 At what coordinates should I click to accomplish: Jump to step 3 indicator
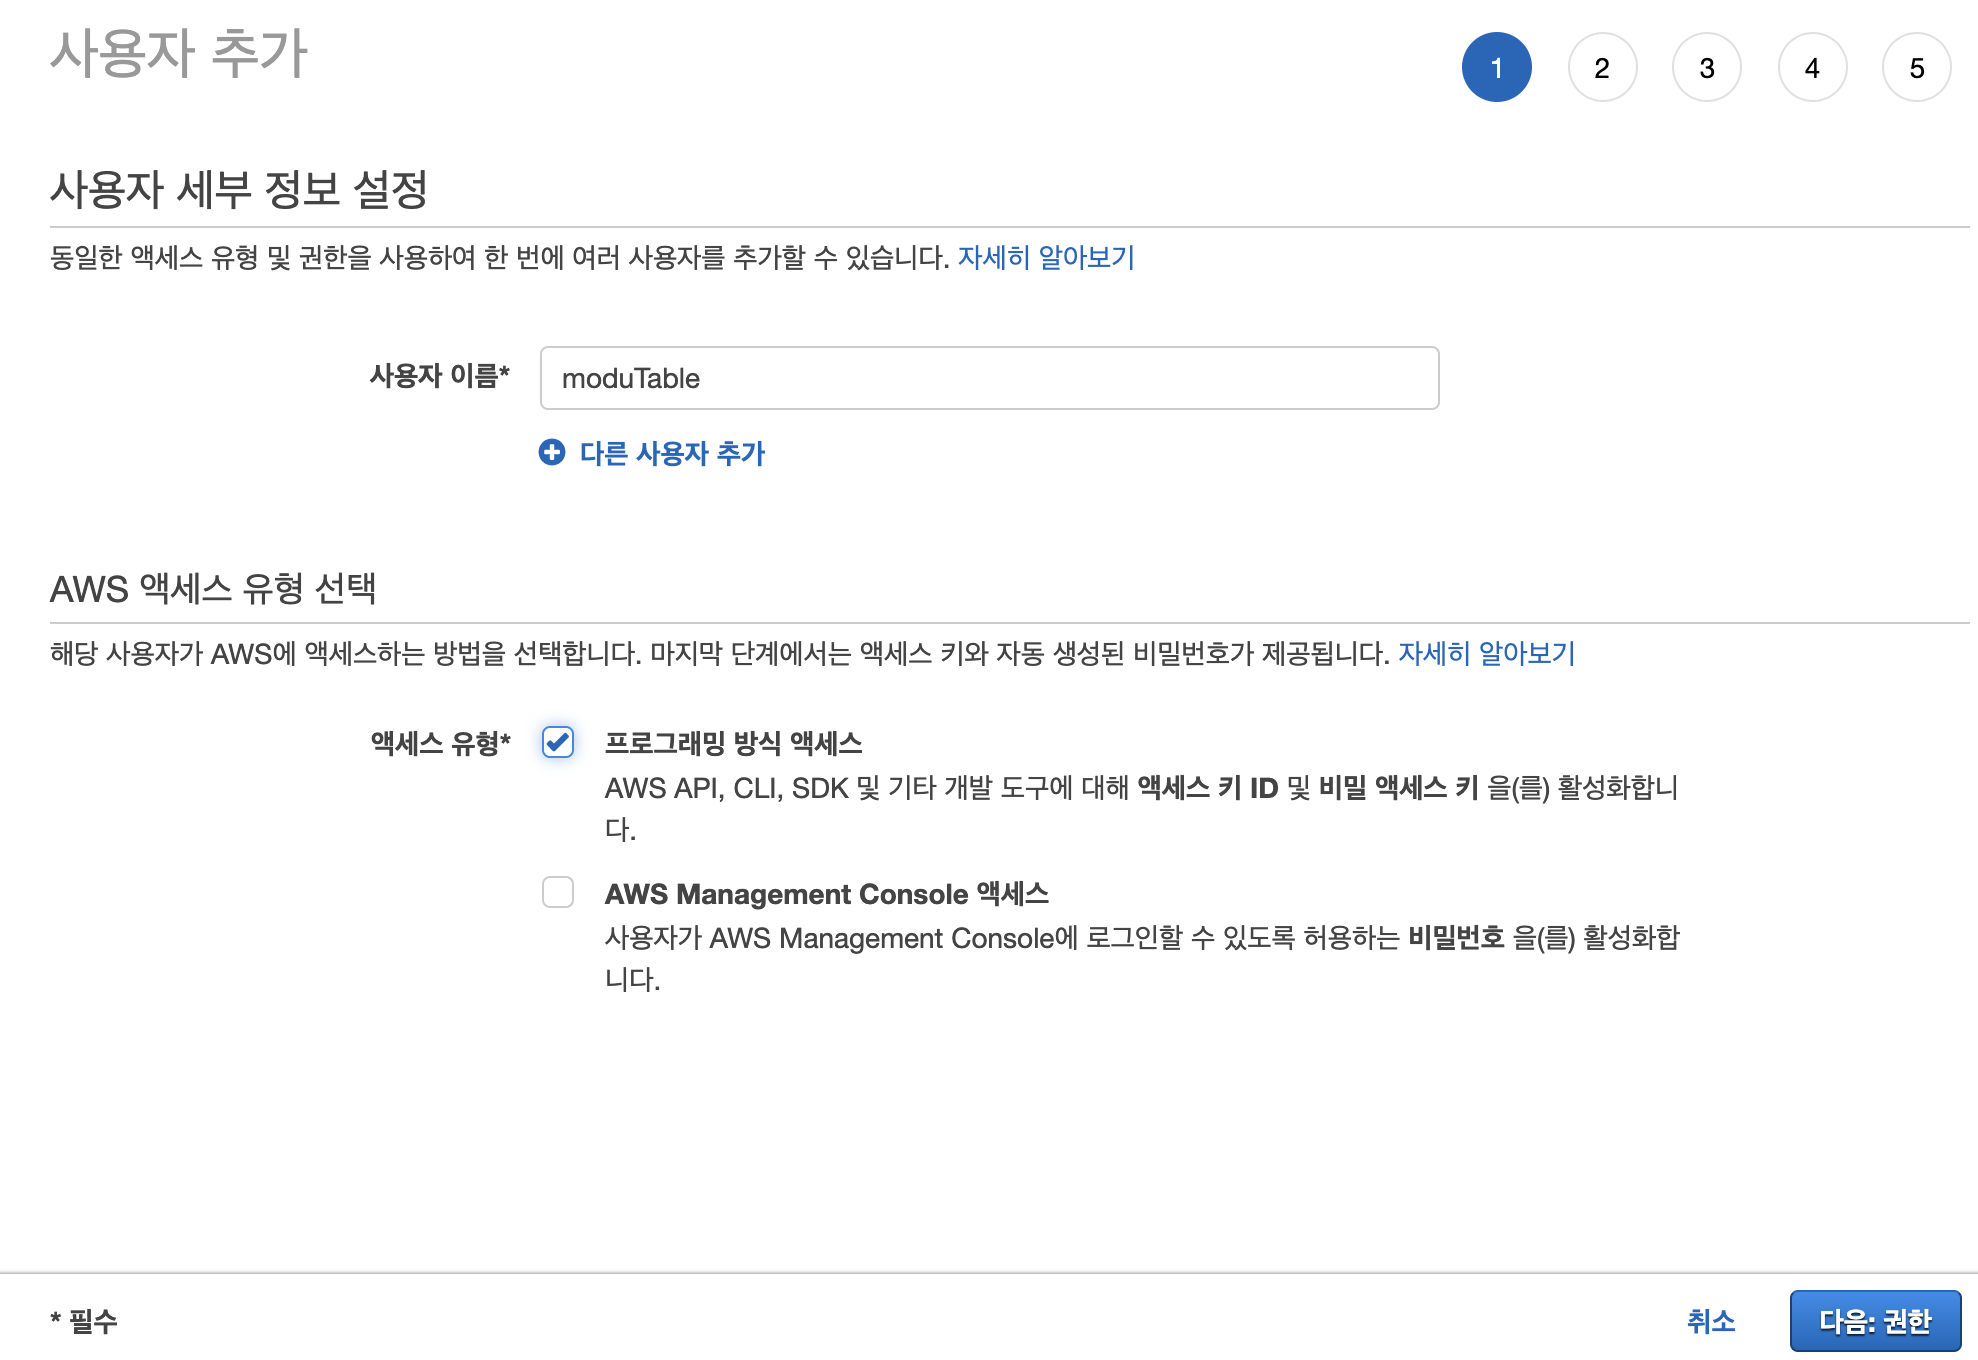1707,68
